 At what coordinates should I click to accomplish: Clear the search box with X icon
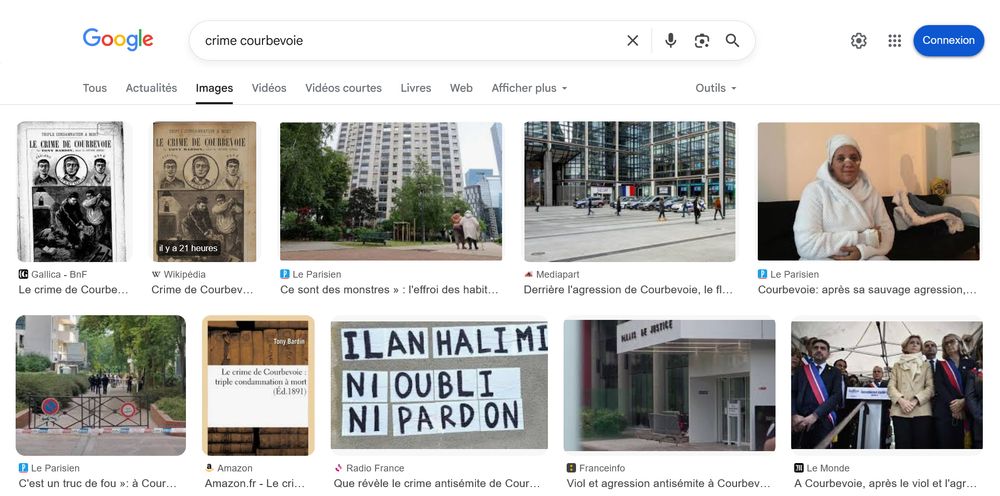point(633,41)
